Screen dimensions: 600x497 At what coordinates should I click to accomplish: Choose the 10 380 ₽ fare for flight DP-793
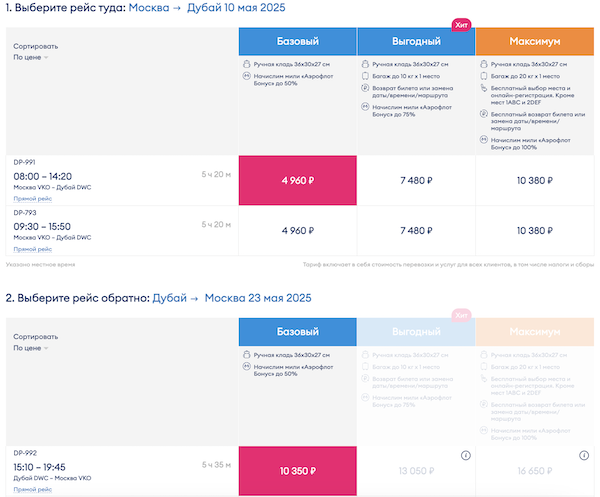pyautogui.click(x=535, y=230)
